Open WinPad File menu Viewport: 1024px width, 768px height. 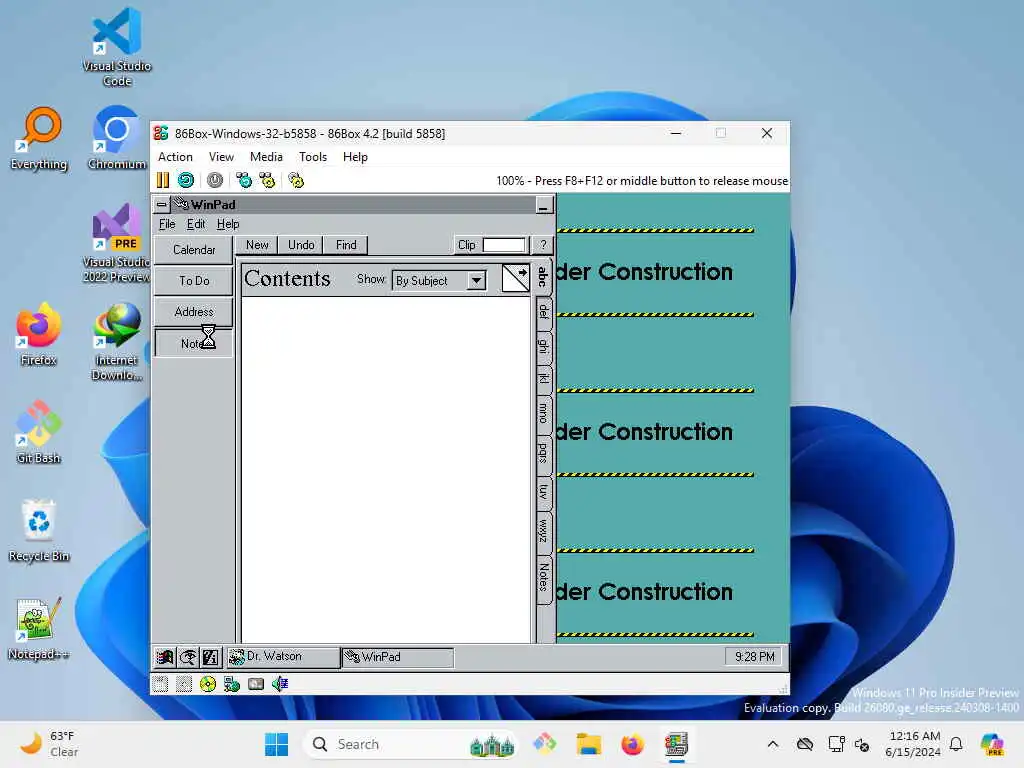click(x=167, y=224)
